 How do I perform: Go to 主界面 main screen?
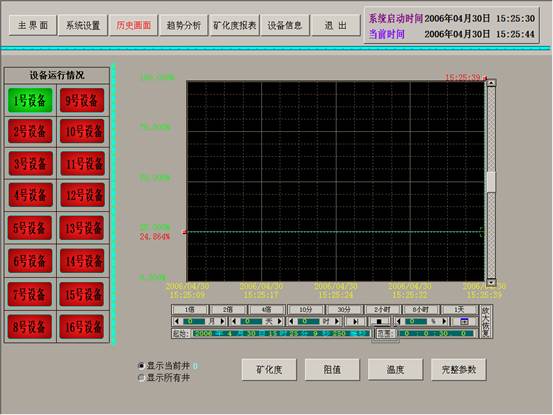coord(33,25)
